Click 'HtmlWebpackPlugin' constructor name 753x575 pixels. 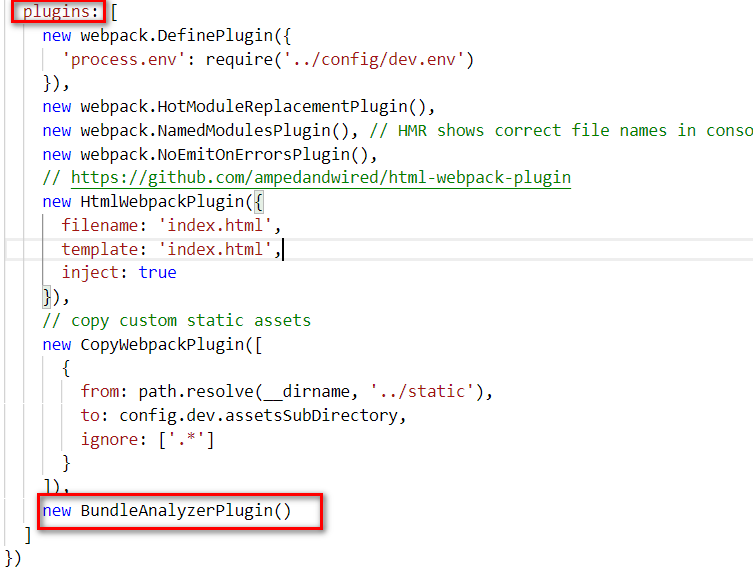click(x=162, y=202)
